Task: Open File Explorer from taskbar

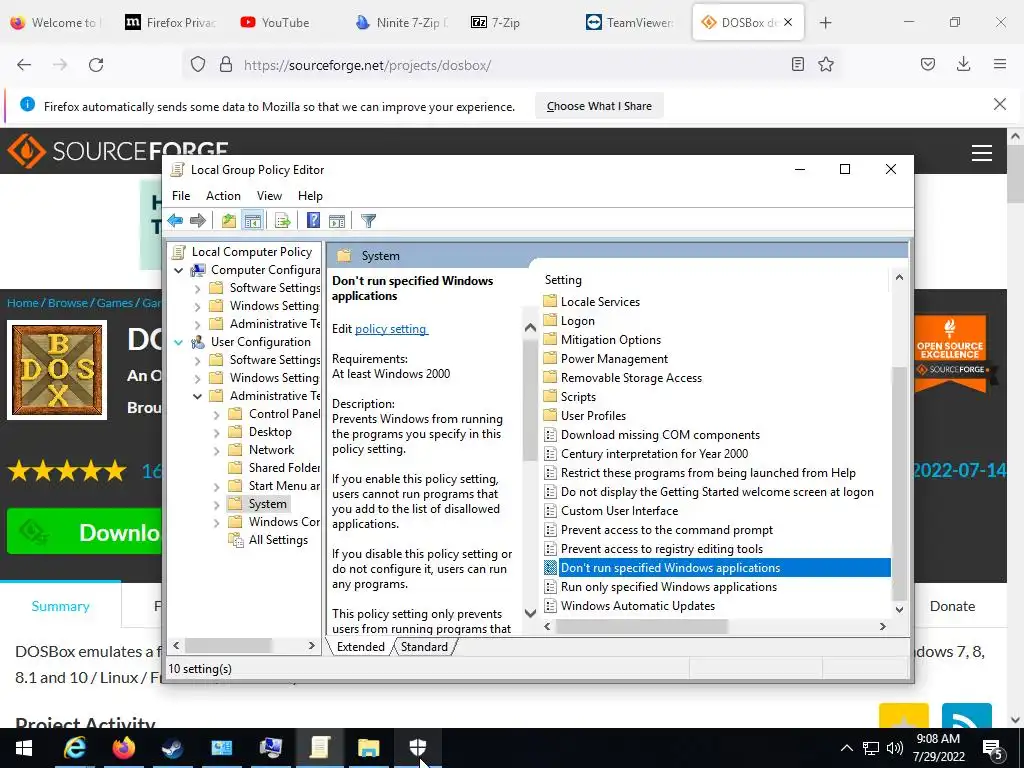Action: click(x=368, y=748)
